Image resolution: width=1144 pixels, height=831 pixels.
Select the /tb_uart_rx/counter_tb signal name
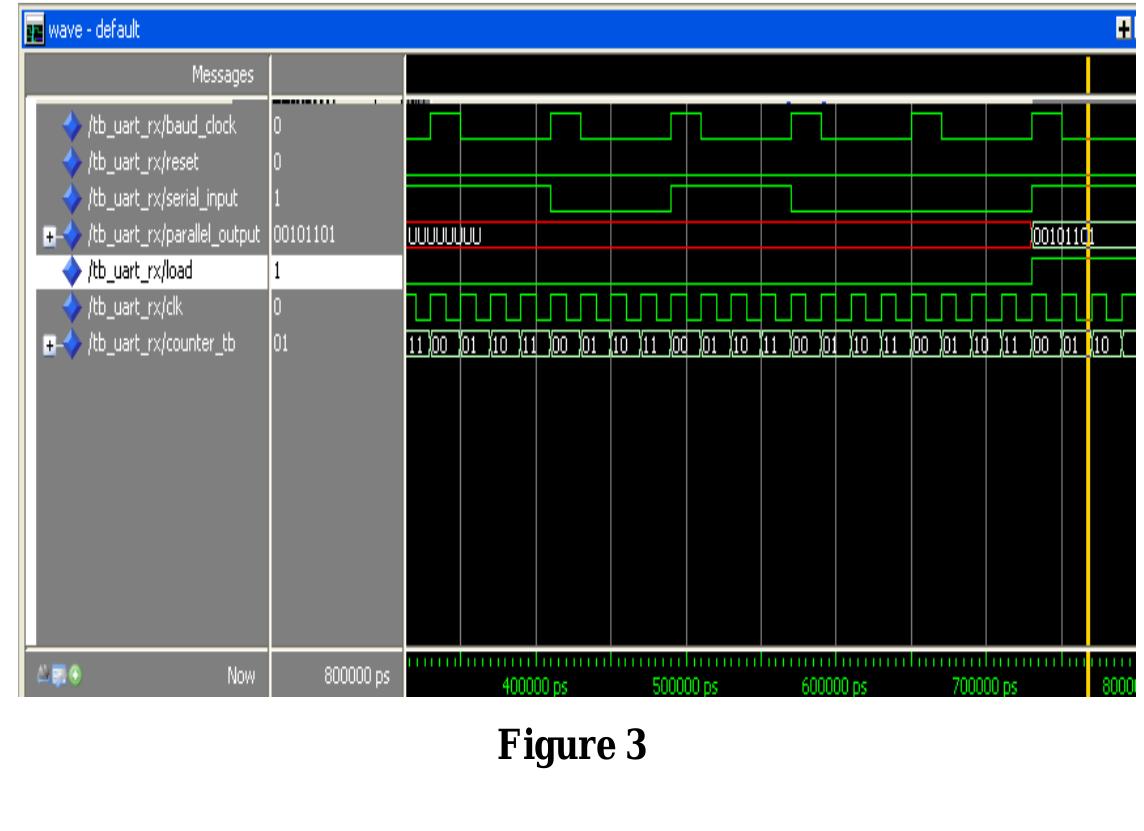[x=161, y=344]
